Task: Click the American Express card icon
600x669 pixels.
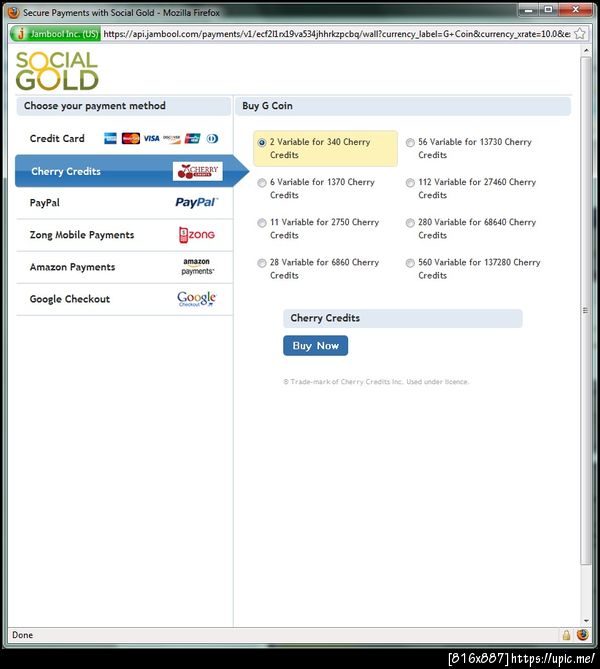Action: (111, 138)
